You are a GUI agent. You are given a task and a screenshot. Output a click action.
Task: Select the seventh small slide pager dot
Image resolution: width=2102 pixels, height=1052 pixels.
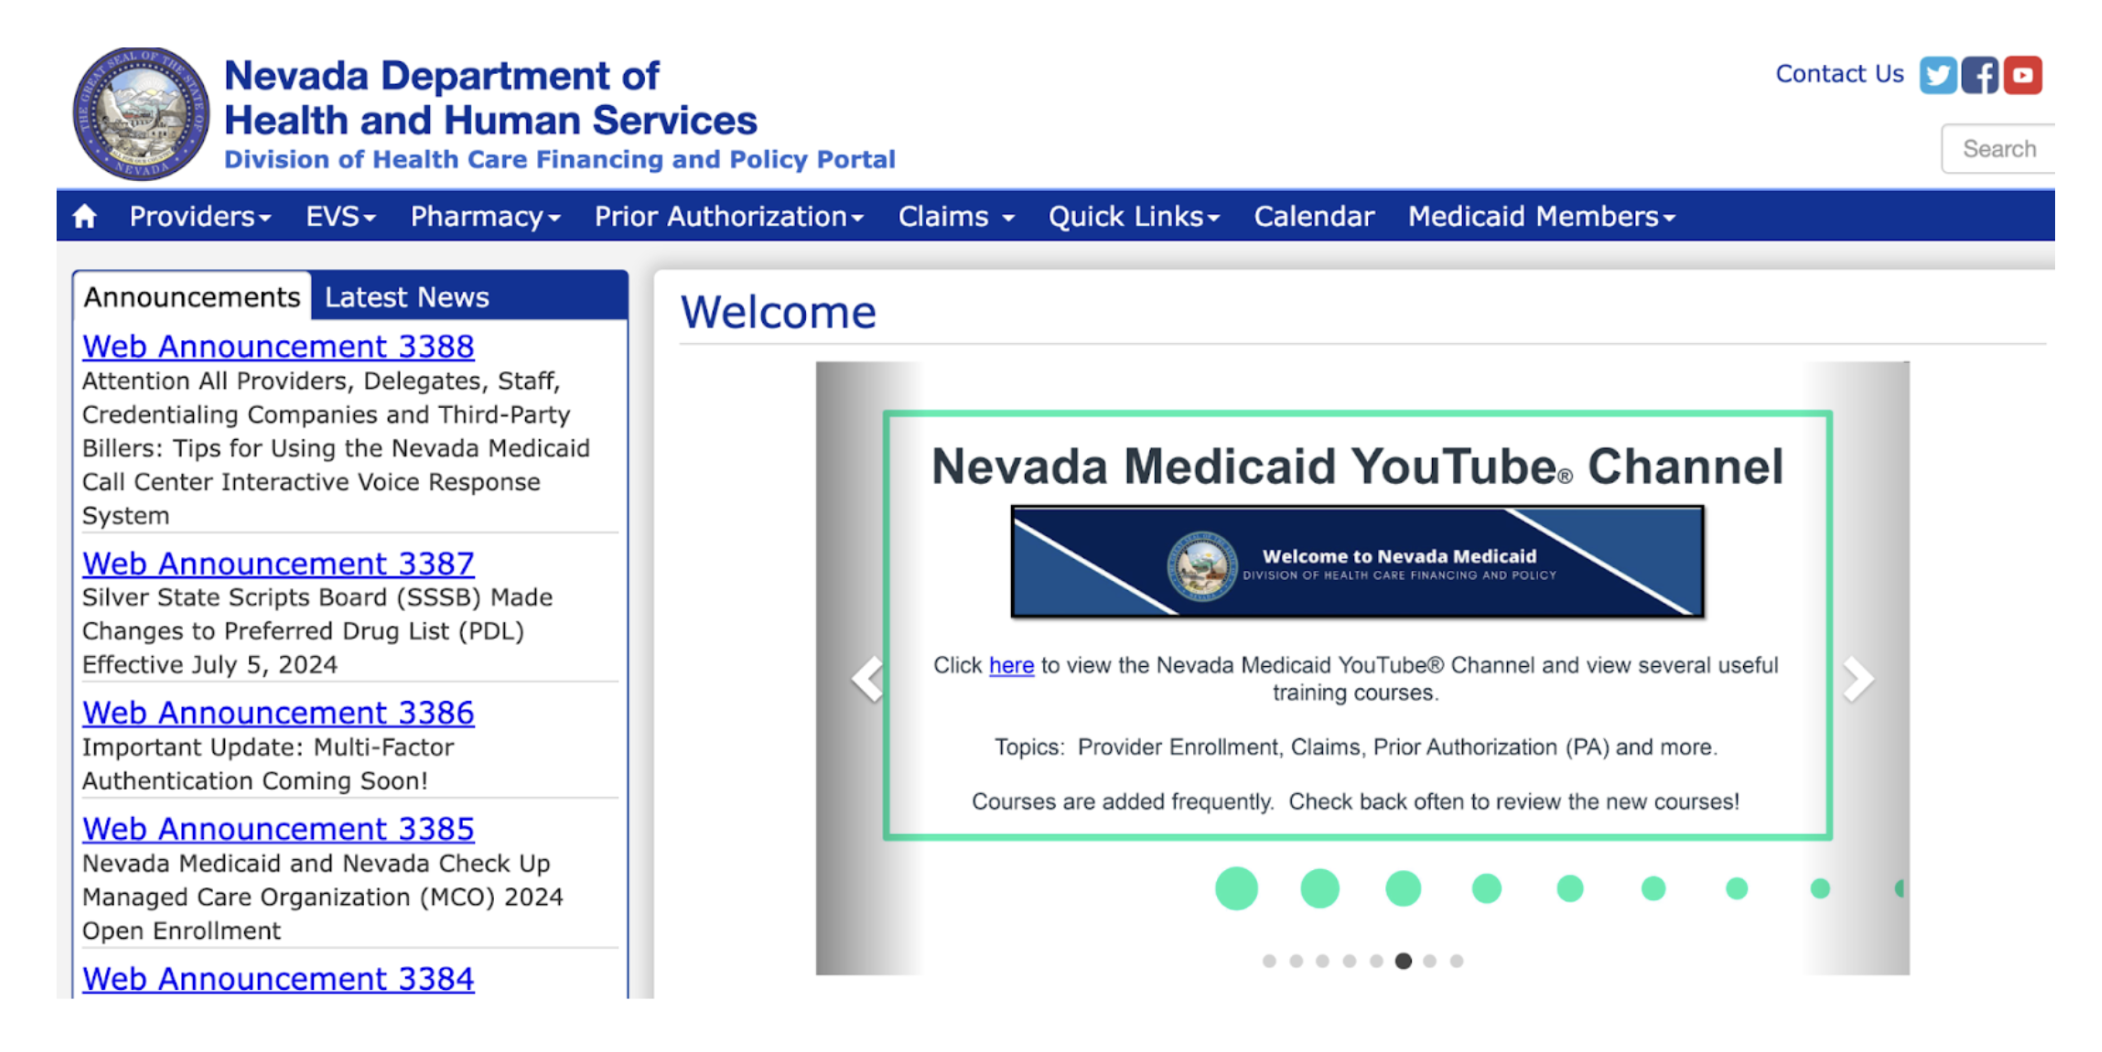pos(1430,961)
